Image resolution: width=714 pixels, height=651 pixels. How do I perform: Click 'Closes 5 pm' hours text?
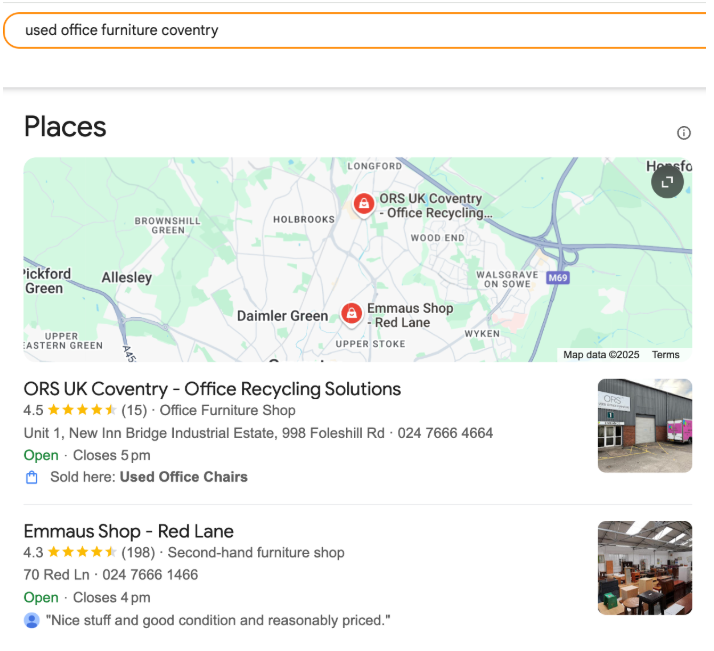[x=112, y=455]
